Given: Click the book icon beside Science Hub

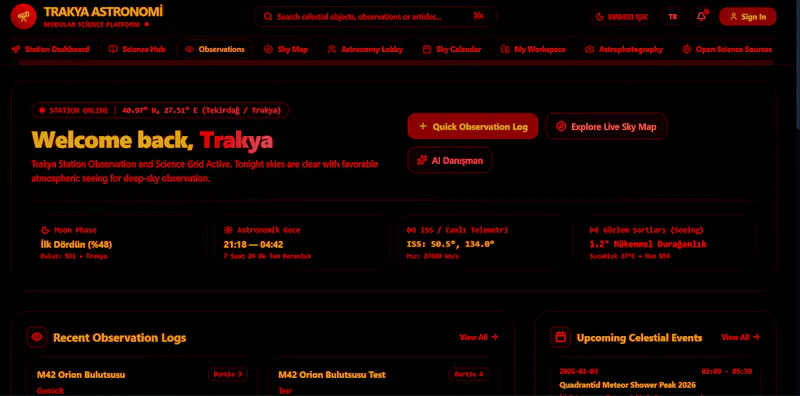Looking at the screenshot, I should coord(113,50).
